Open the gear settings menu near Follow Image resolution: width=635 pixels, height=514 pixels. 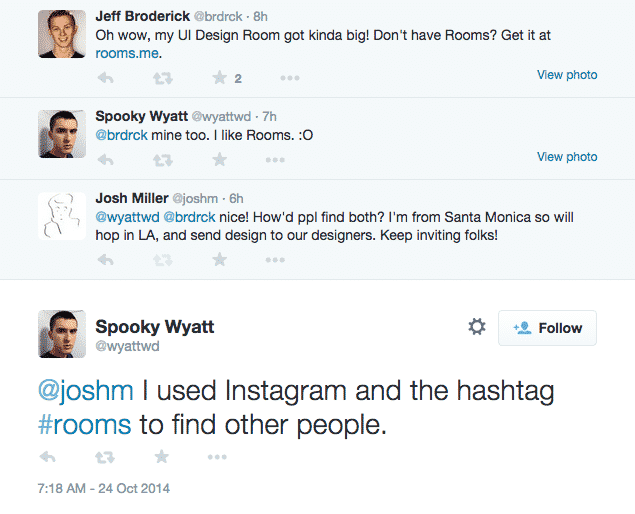click(477, 327)
